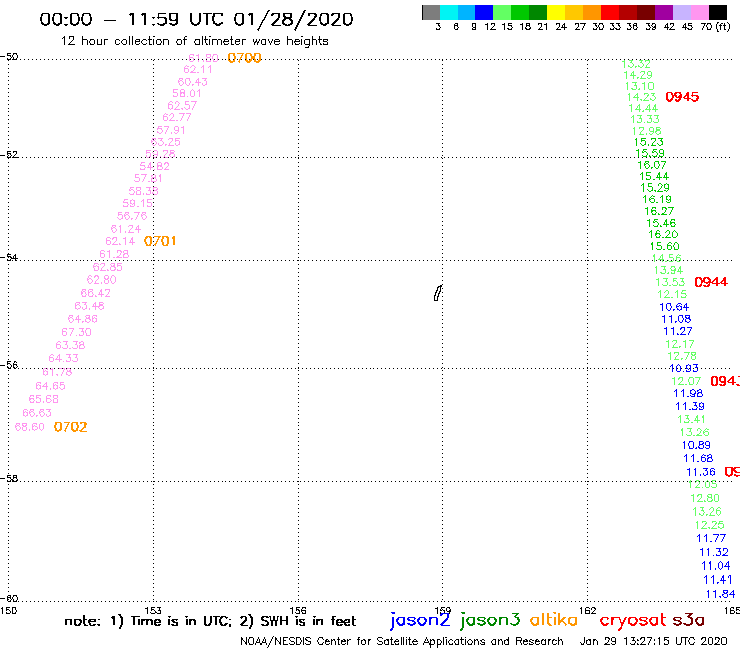The height and width of the screenshot is (650, 740).
Task: Select the green 16.07 wave height reading
Action: tap(652, 165)
